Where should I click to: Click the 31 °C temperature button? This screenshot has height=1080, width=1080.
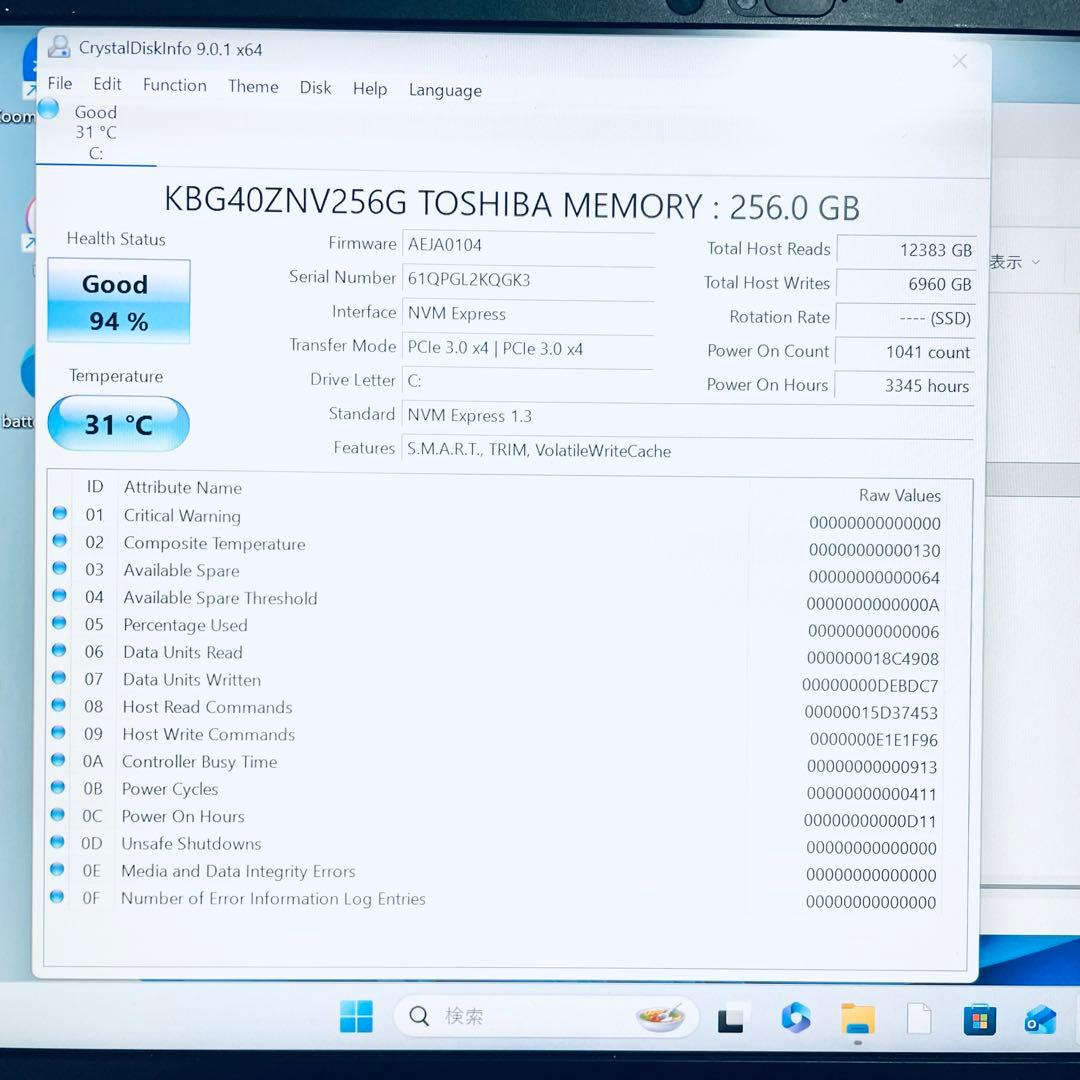(118, 424)
